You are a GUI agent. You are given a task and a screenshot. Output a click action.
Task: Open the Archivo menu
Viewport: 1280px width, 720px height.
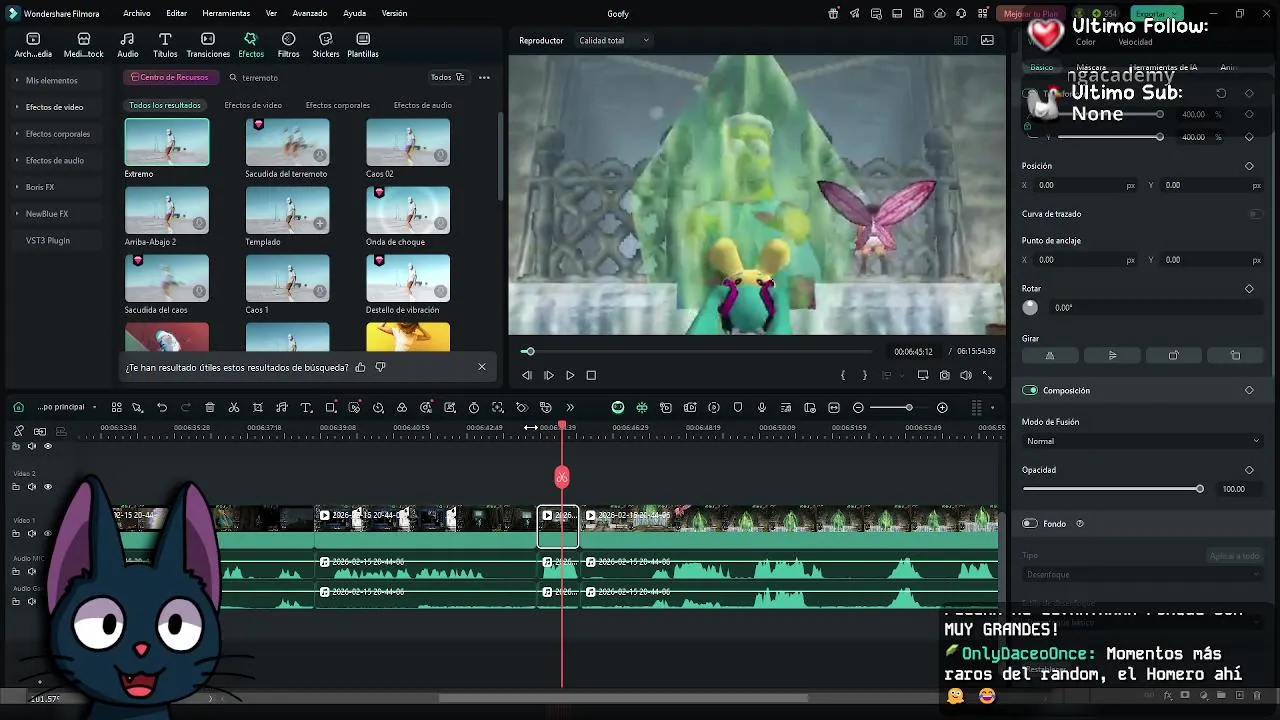pyautogui.click(x=137, y=14)
